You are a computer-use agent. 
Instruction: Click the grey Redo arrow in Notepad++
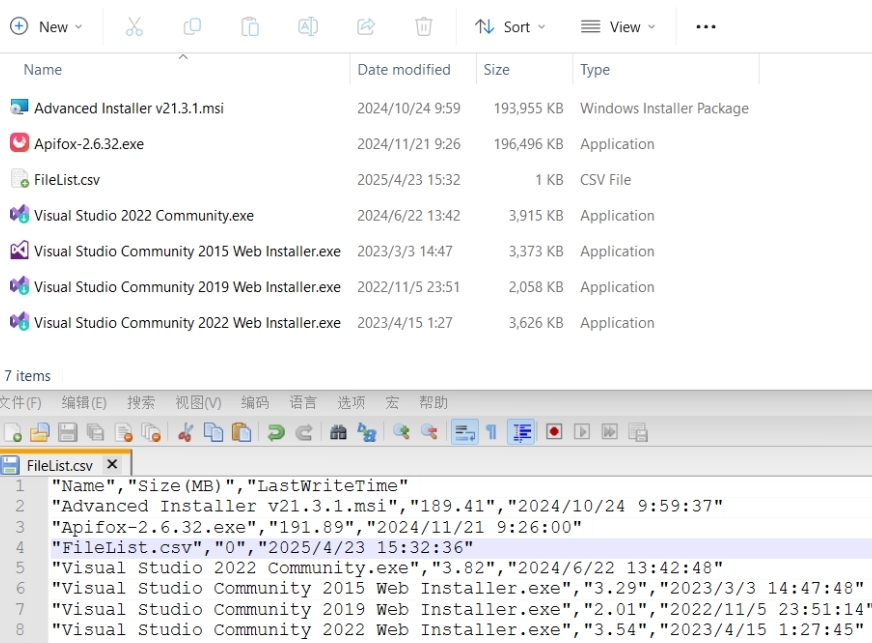coord(304,432)
